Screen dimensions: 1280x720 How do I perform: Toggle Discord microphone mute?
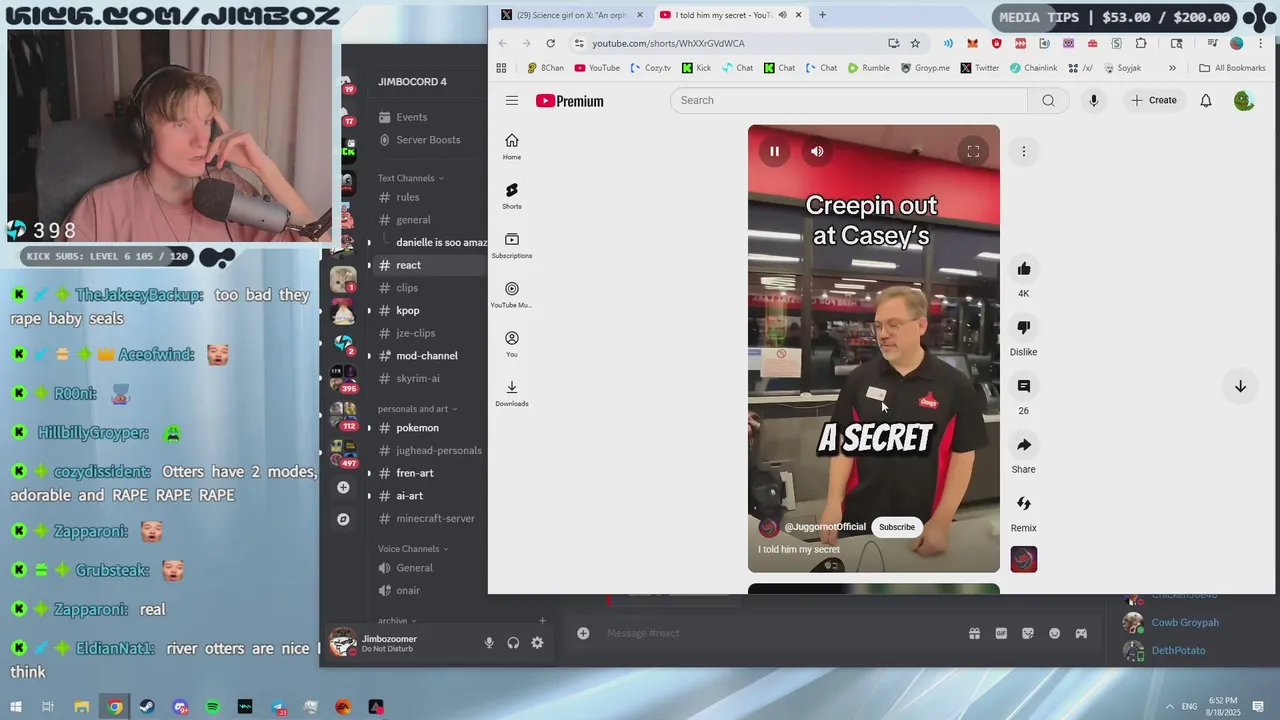coord(489,643)
